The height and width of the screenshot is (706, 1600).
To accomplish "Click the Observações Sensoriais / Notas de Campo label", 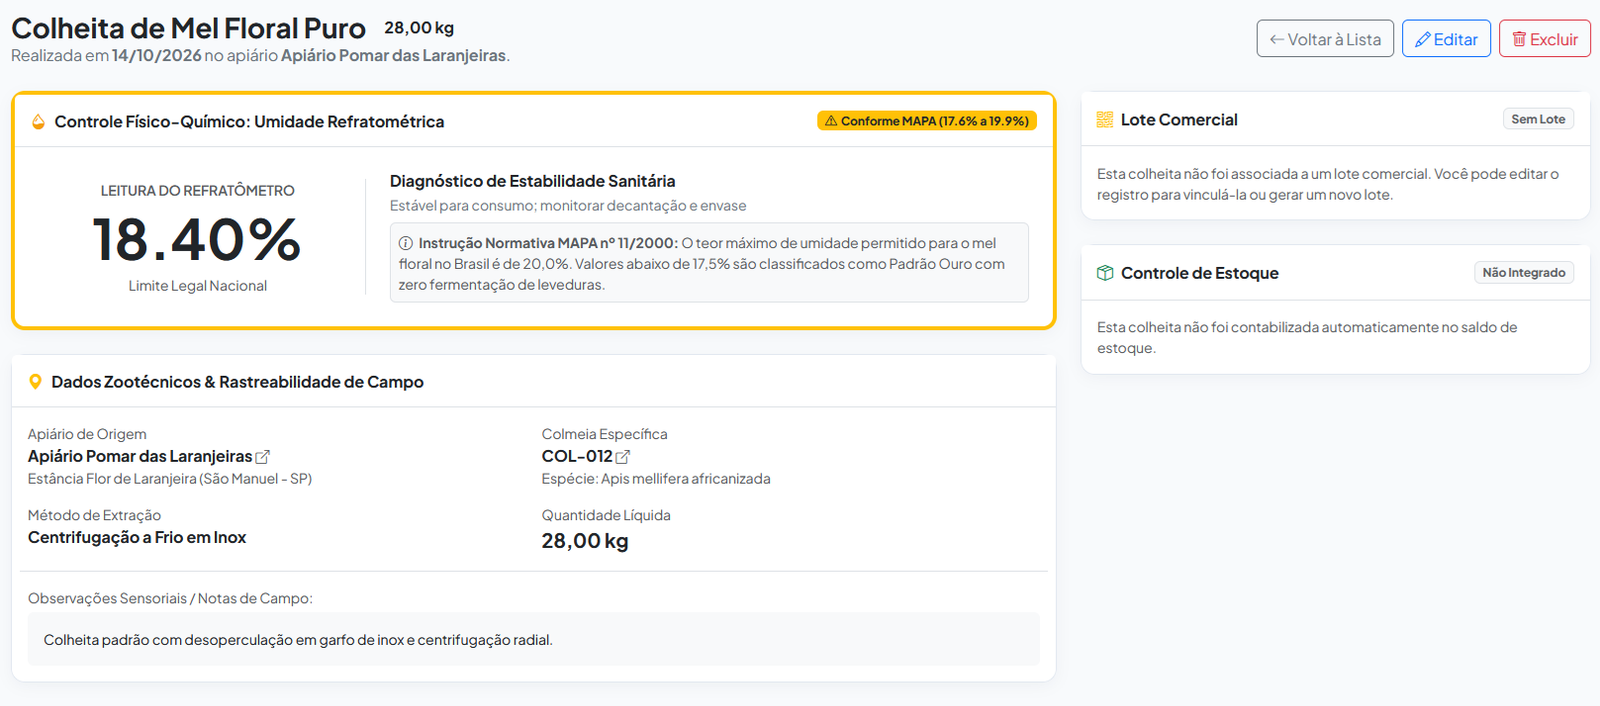I will click(170, 598).
